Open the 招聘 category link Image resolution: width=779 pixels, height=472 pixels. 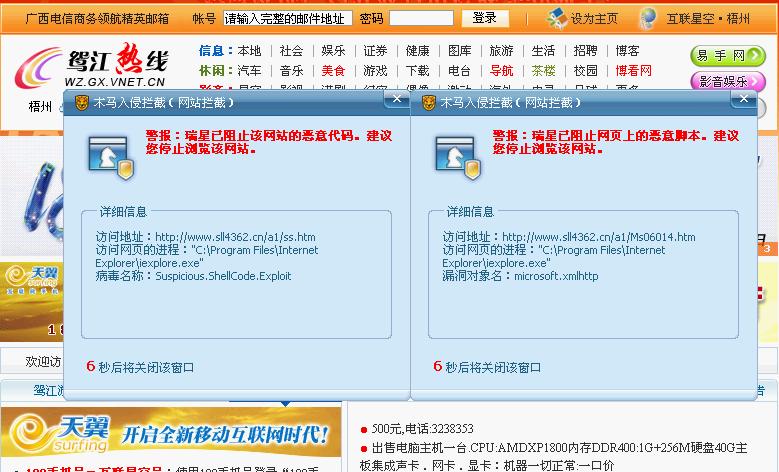(x=585, y=51)
